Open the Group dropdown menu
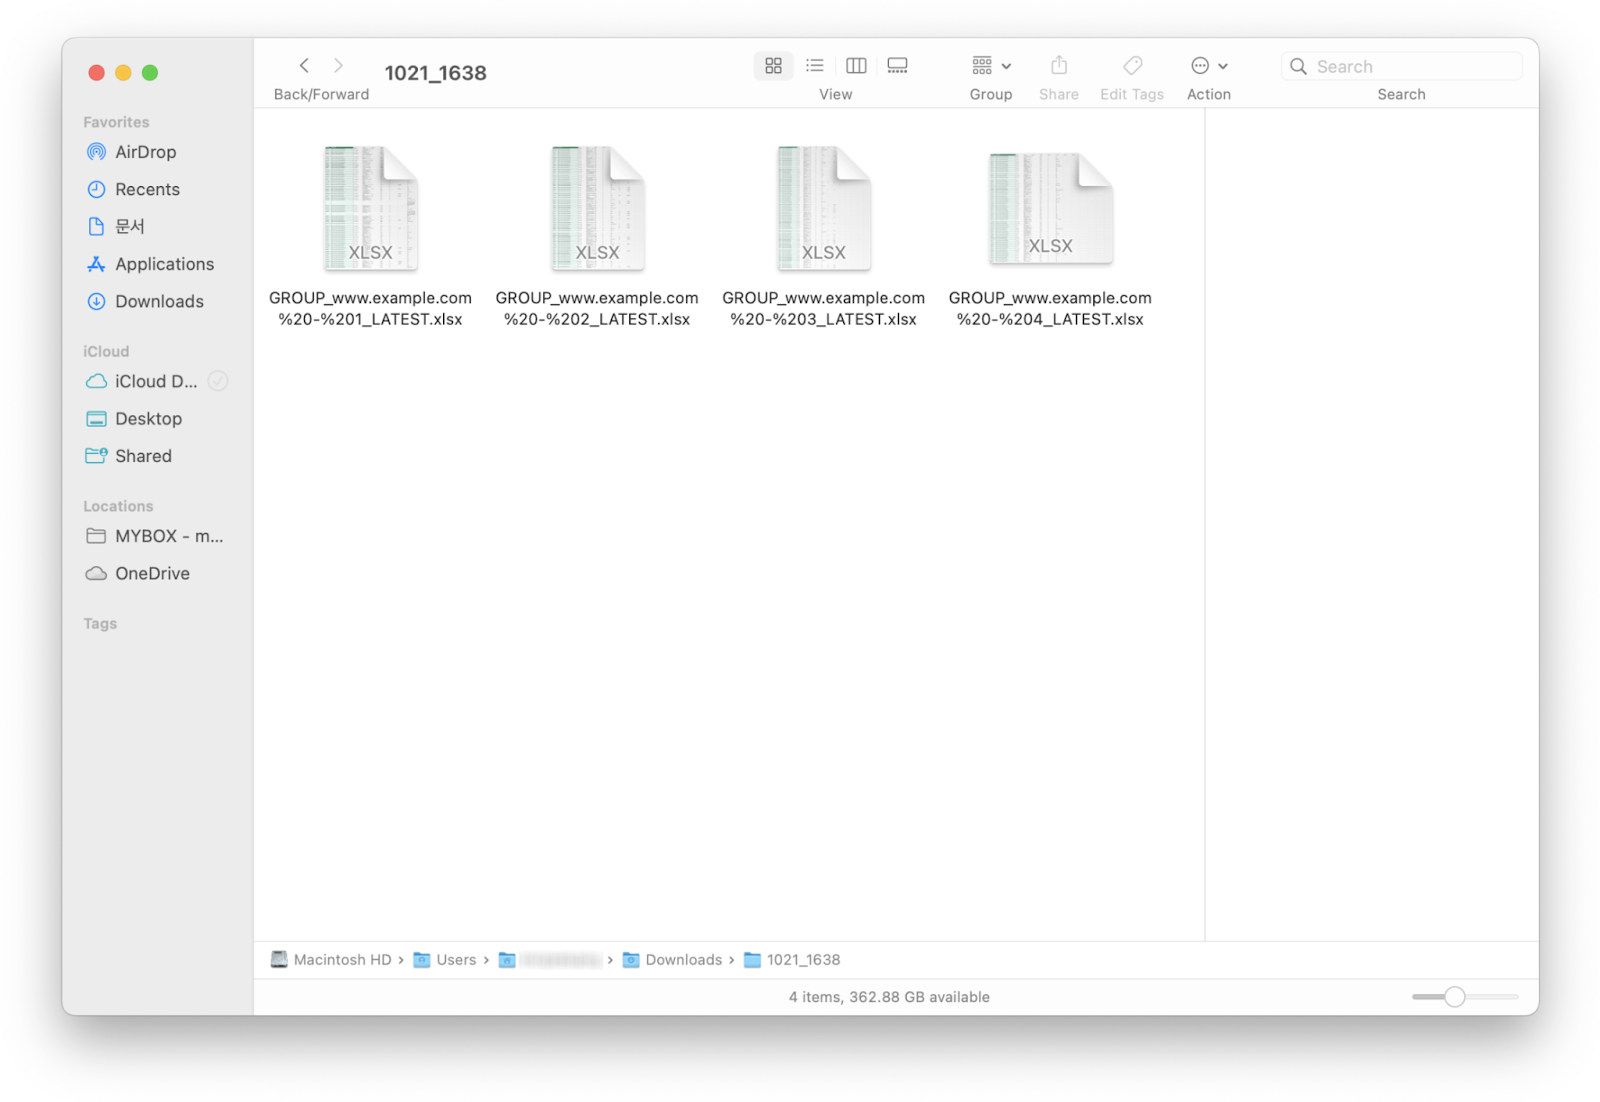Image resolution: width=1600 pixels, height=1102 pixels. click(x=990, y=66)
